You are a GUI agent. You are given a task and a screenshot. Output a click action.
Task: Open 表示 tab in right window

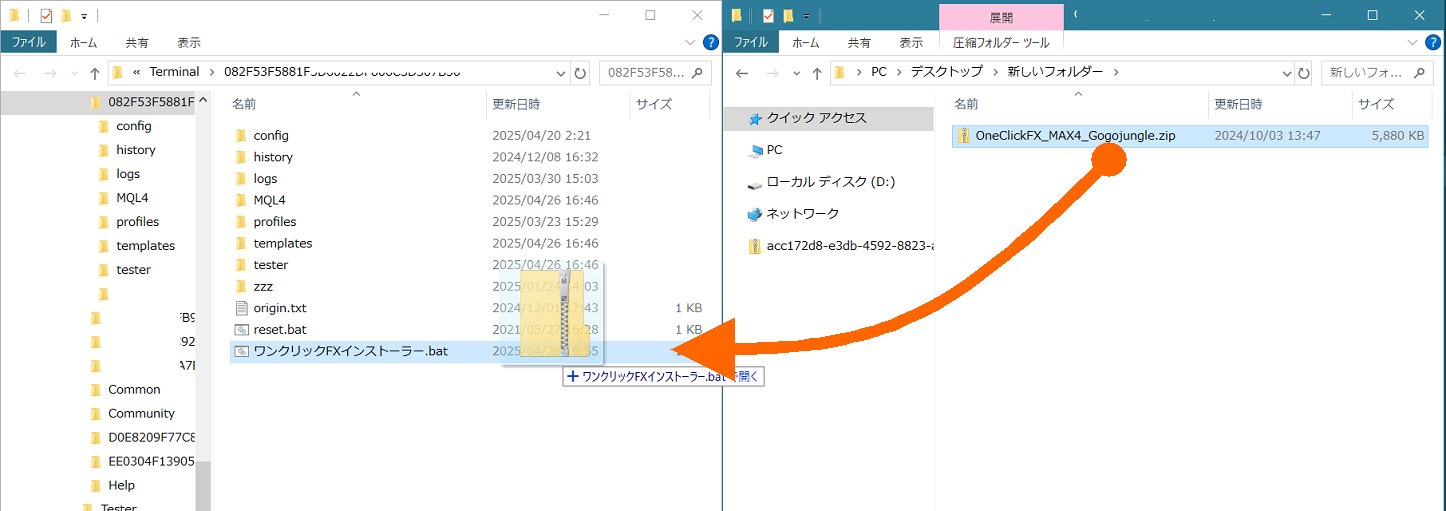(911, 42)
